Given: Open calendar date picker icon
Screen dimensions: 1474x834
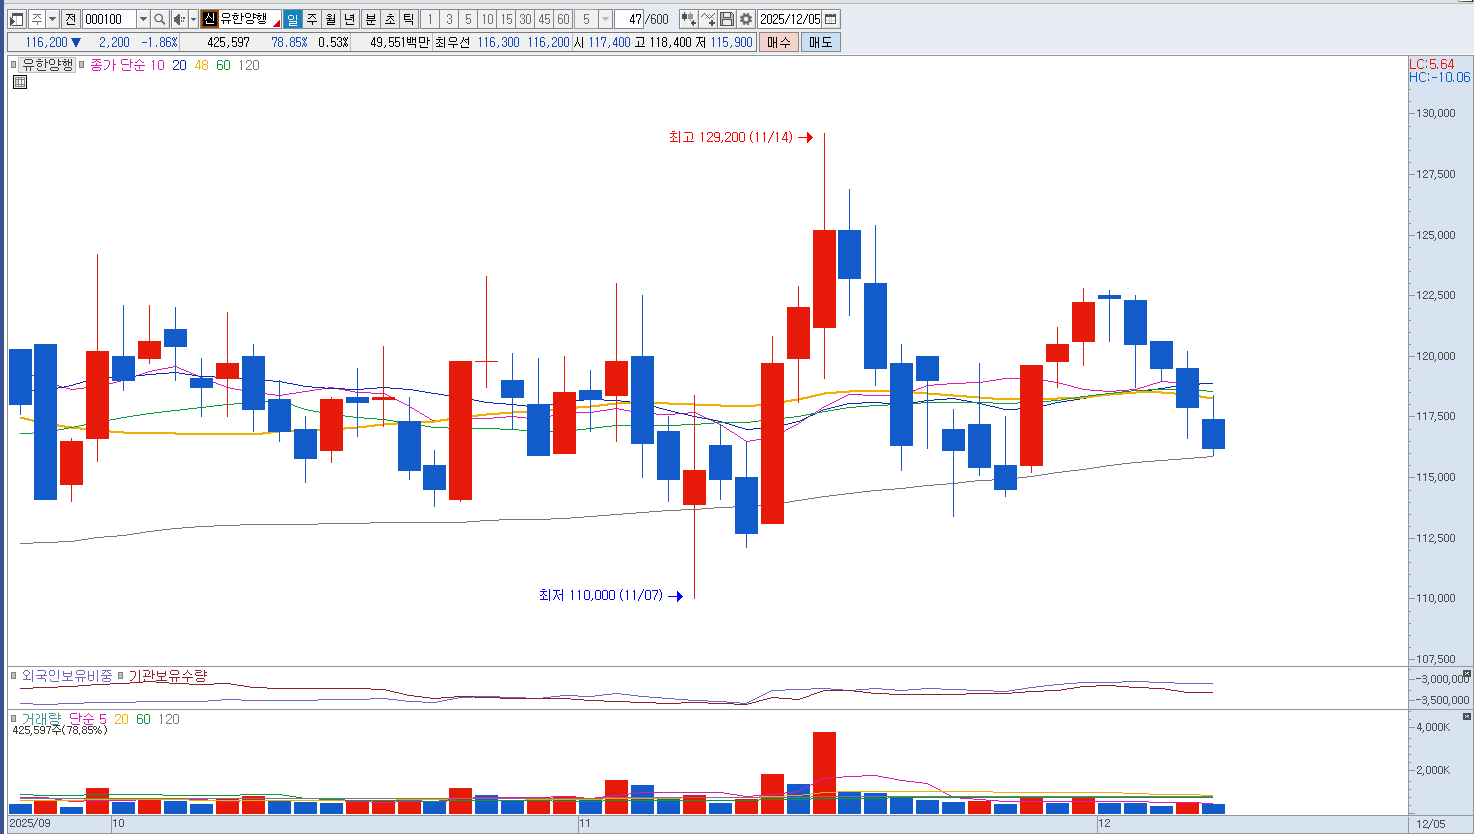Looking at the screenshot, I should click(831, 19).
